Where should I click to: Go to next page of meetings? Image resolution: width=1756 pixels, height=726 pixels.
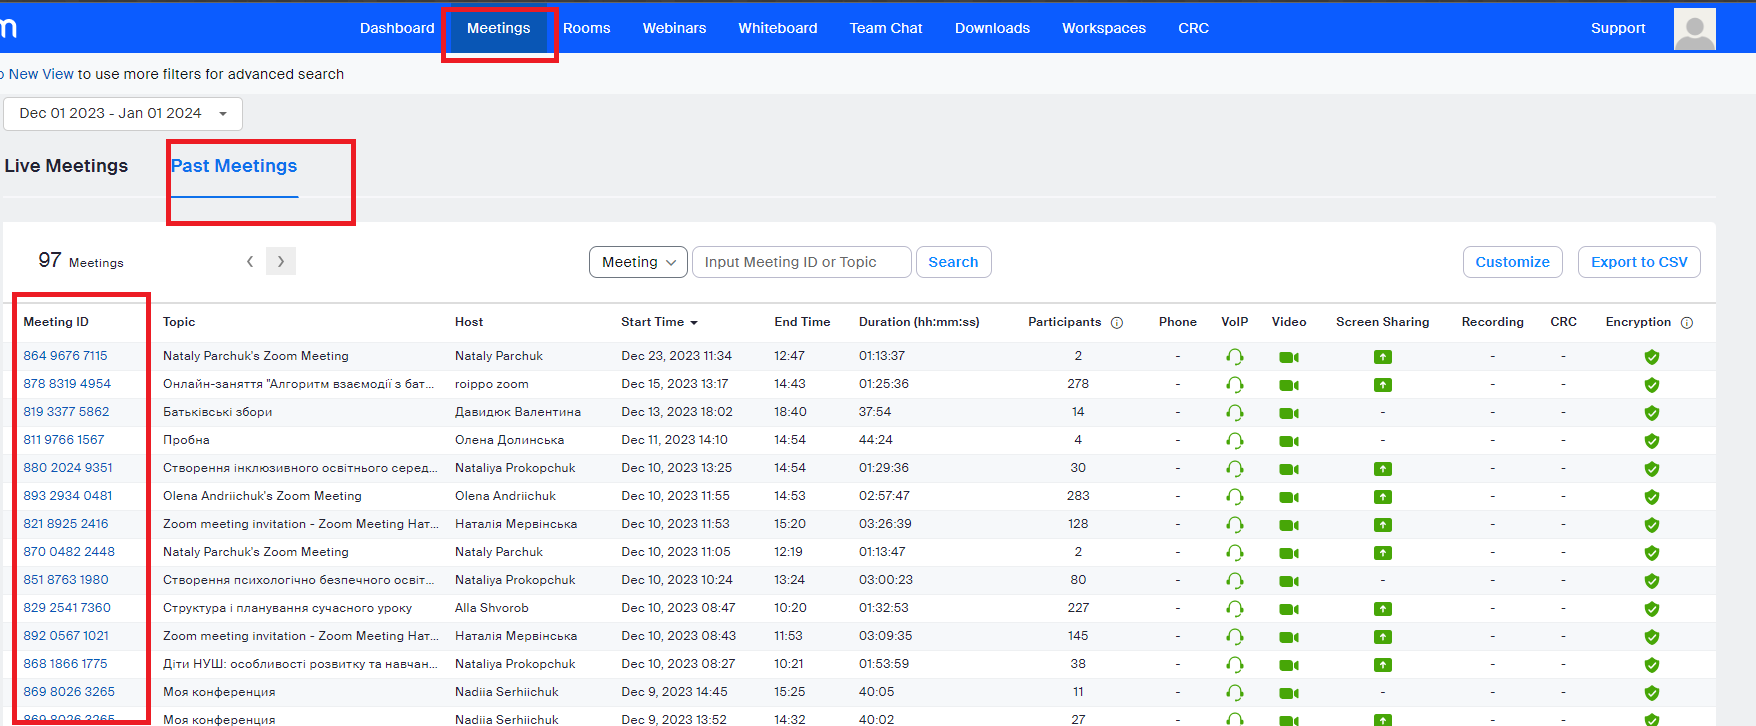click(281, 262)
